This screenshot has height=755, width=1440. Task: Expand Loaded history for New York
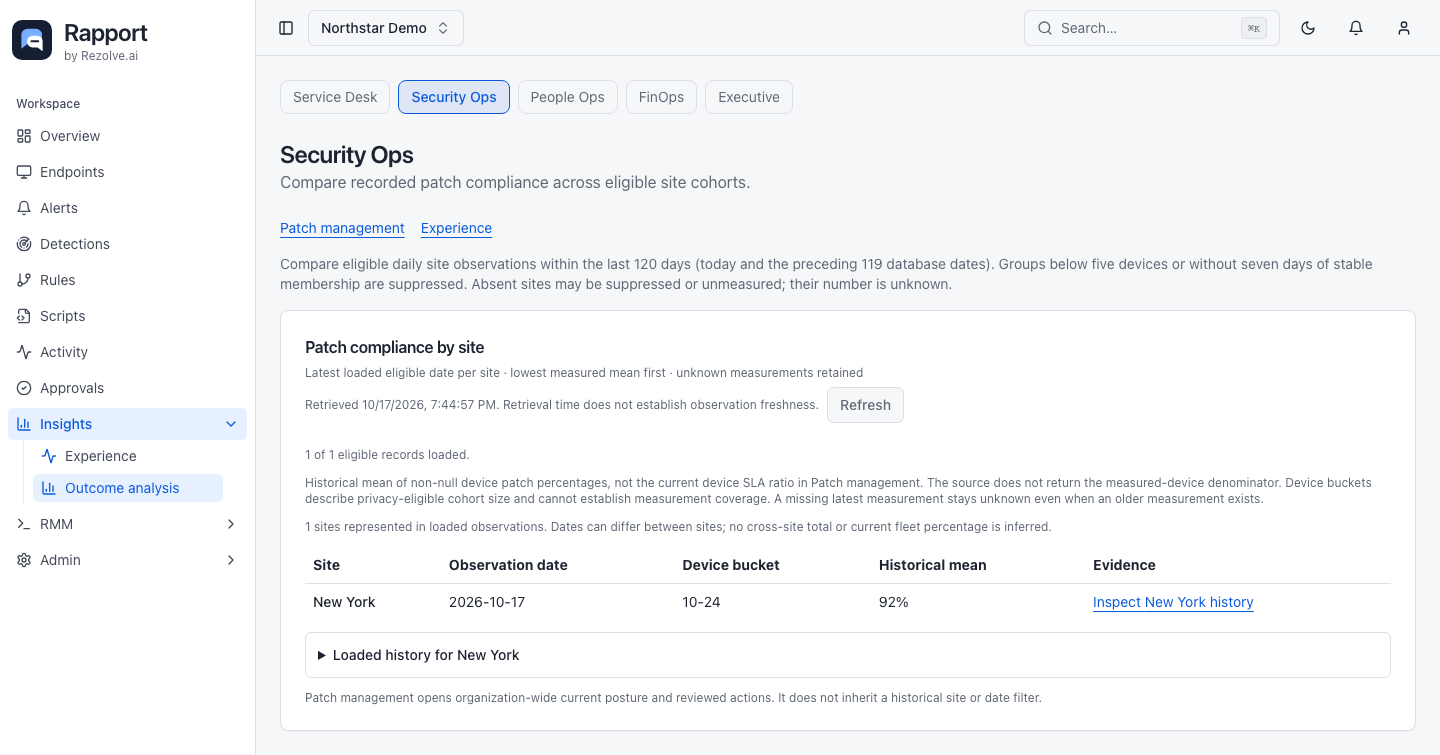tap(847, 655)
